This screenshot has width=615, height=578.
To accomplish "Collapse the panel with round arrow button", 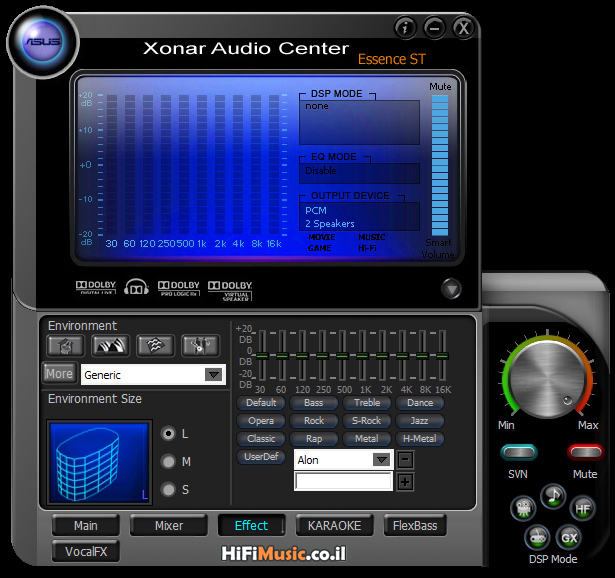I will pyautogui.click(x=451, y=289).
